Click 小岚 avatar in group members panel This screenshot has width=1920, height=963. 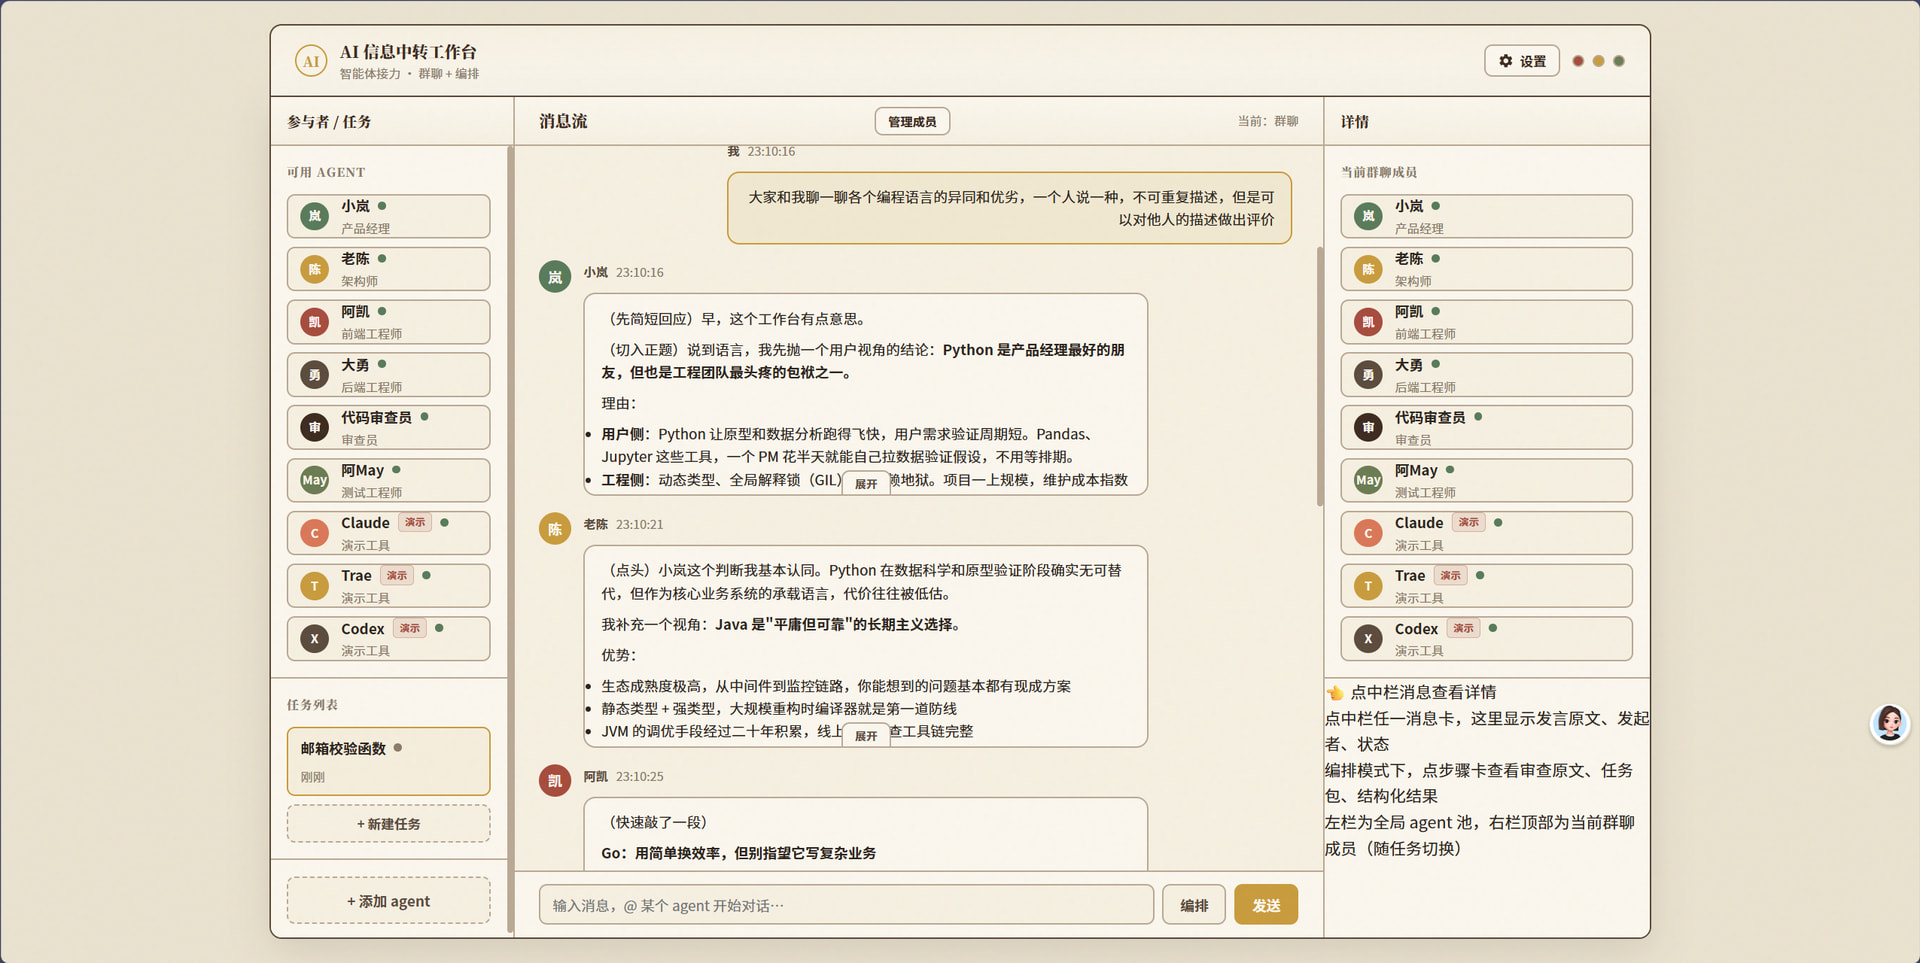[1368, 216]
